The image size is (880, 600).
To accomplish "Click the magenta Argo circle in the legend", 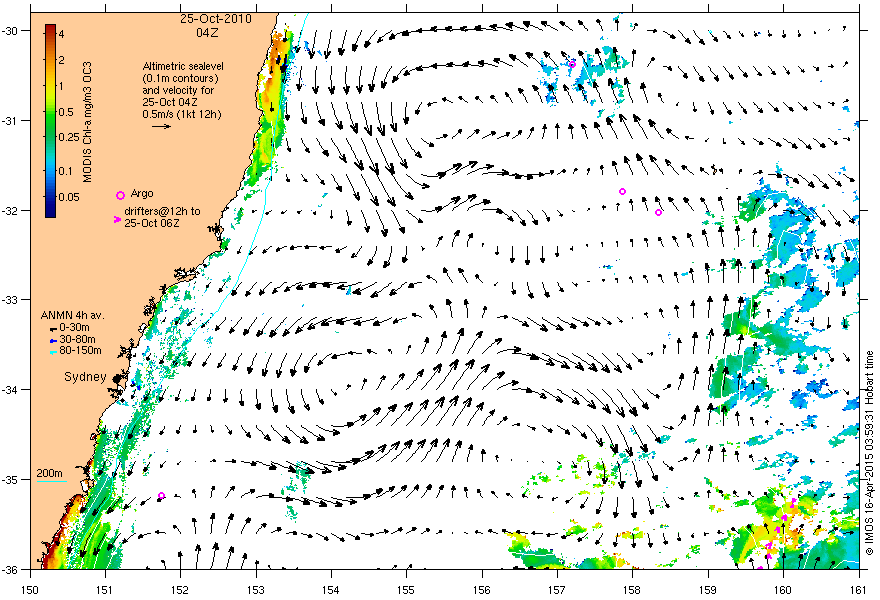I will (120, 195).
